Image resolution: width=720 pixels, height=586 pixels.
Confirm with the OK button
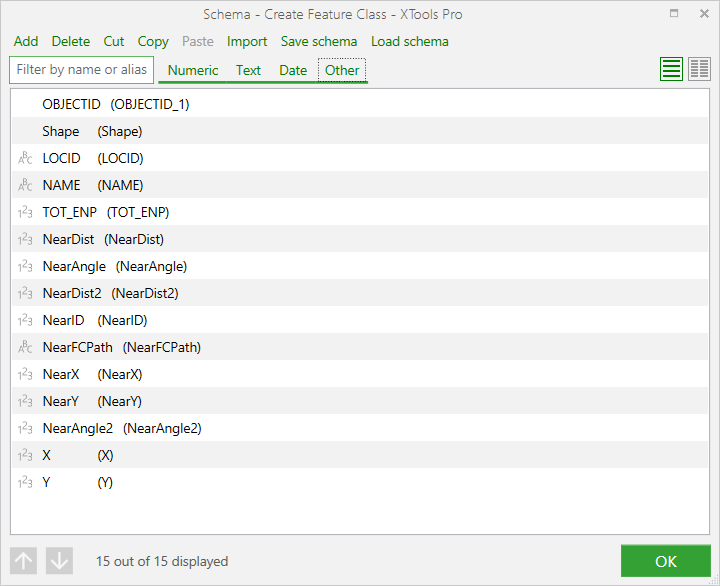tap(666, 561)
